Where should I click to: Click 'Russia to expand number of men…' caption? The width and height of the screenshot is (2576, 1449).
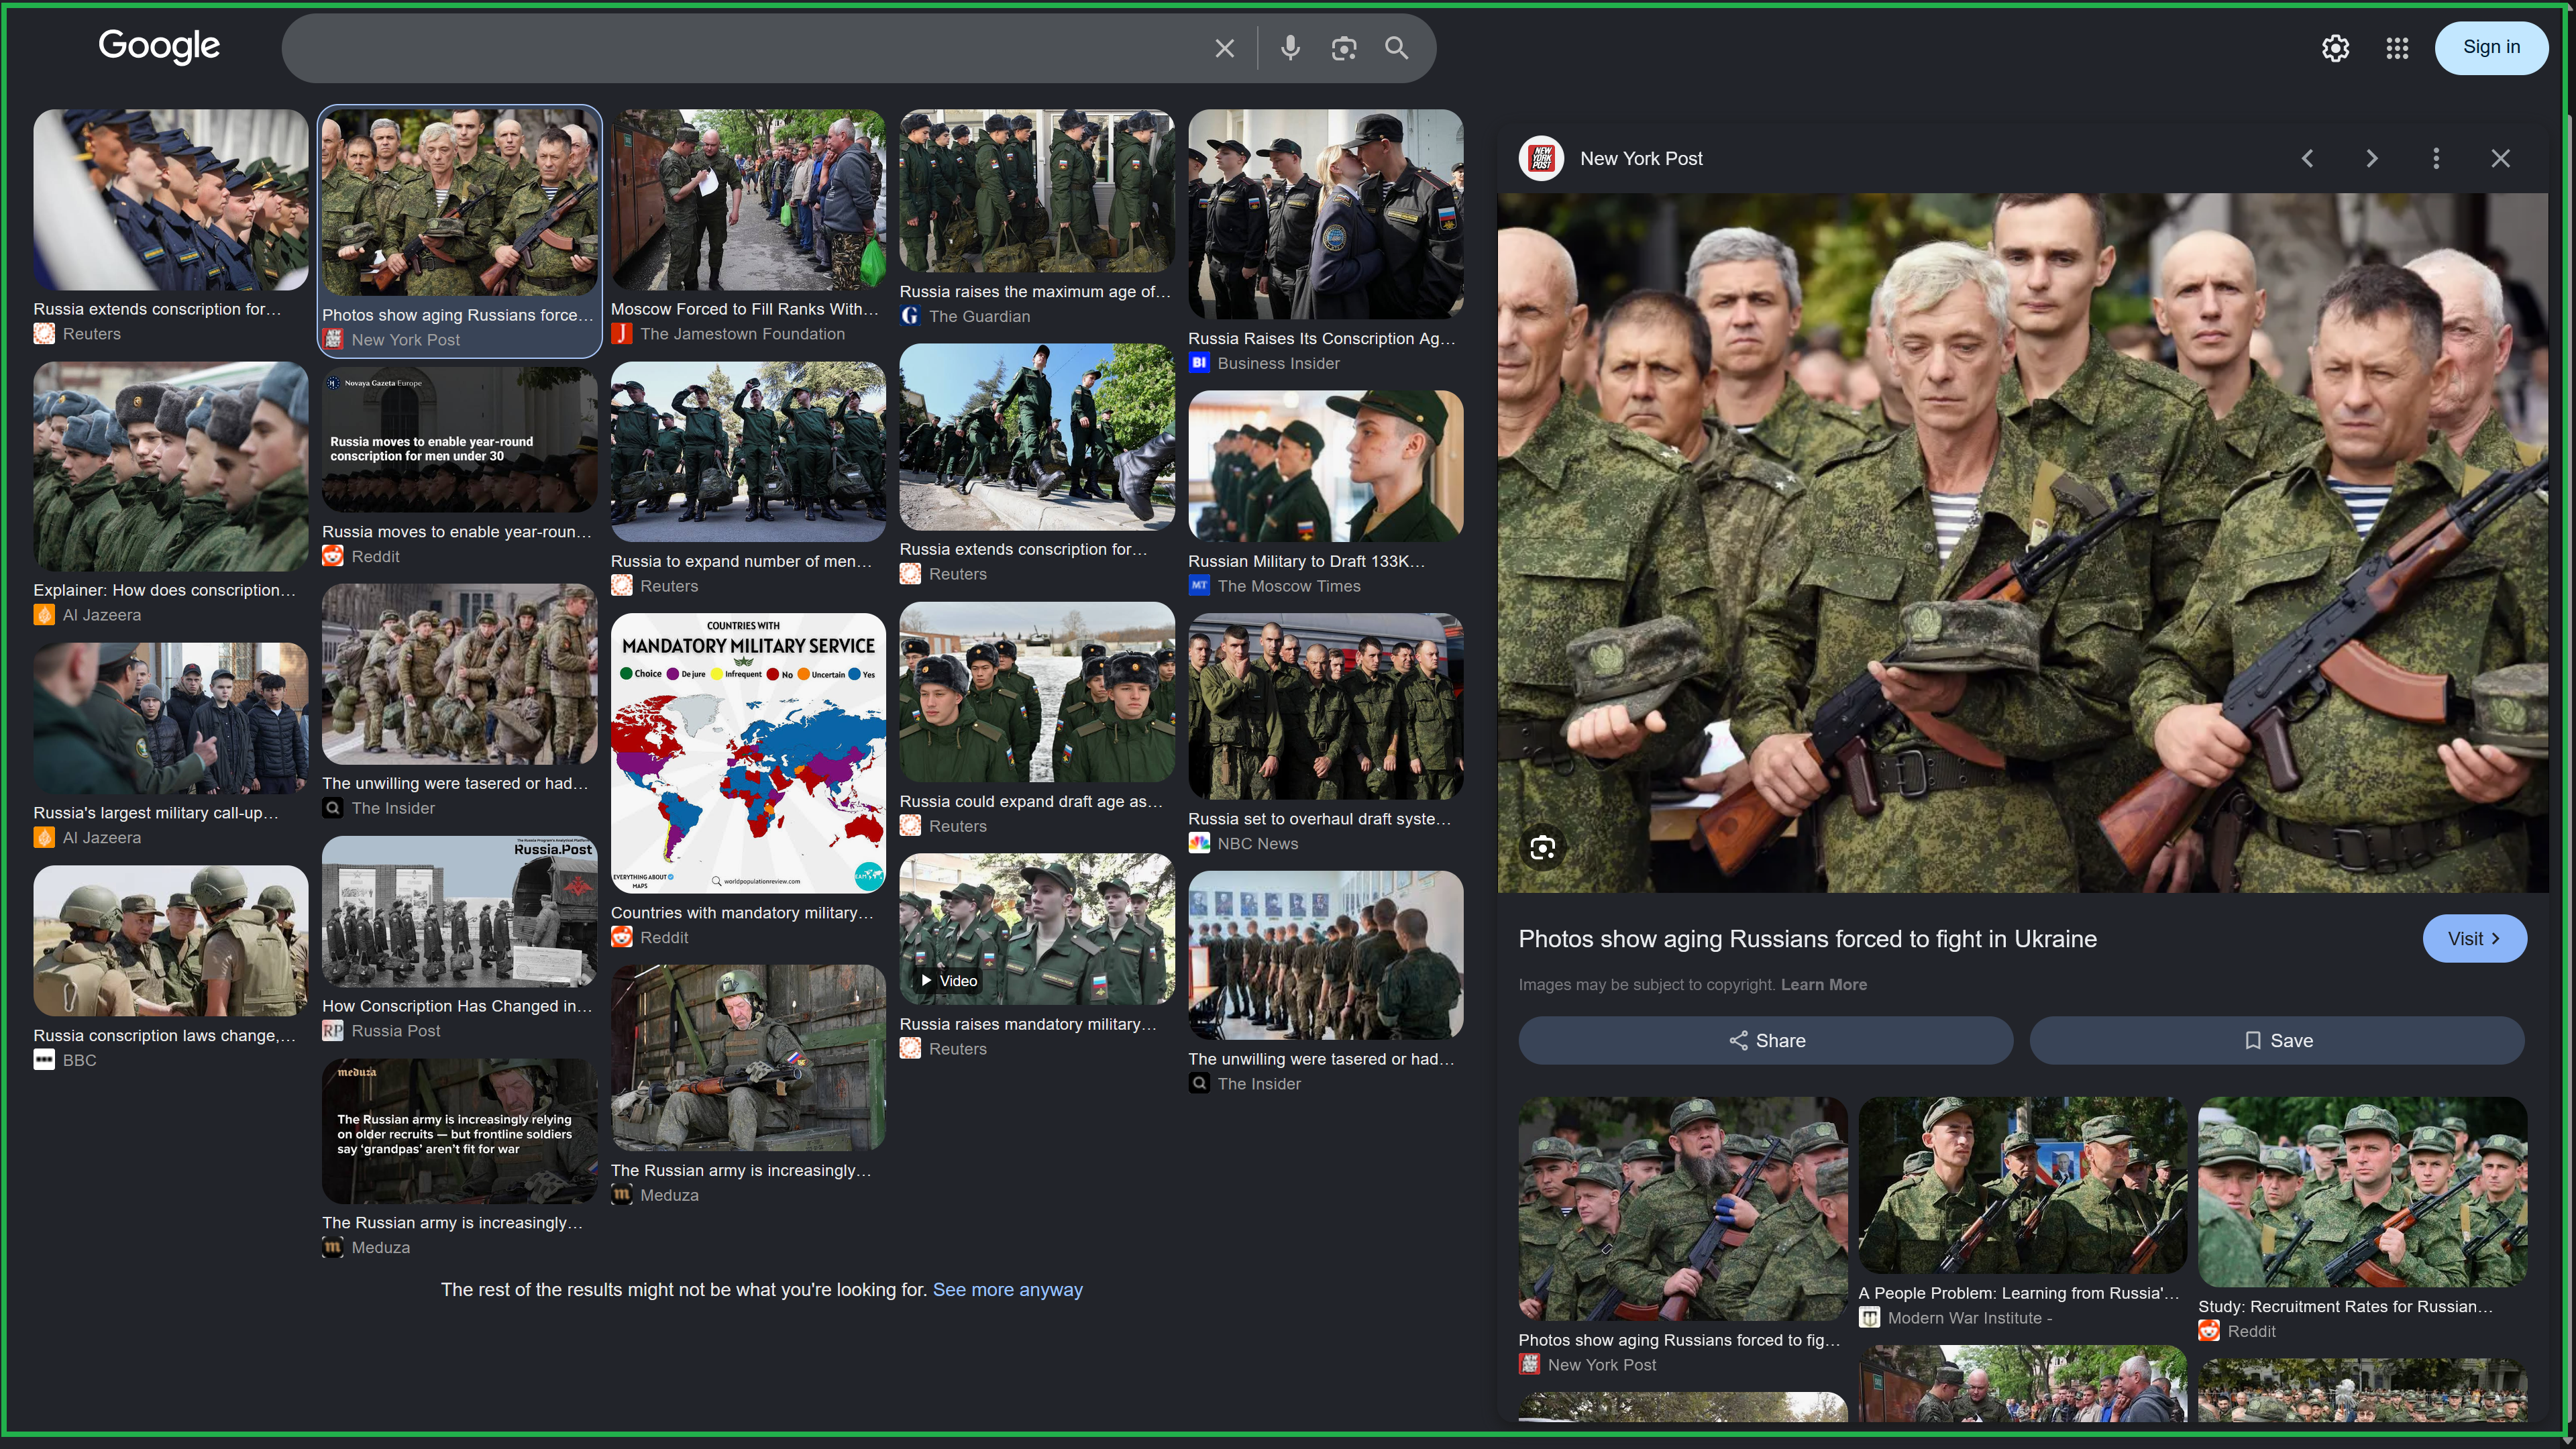pos(741,561)
